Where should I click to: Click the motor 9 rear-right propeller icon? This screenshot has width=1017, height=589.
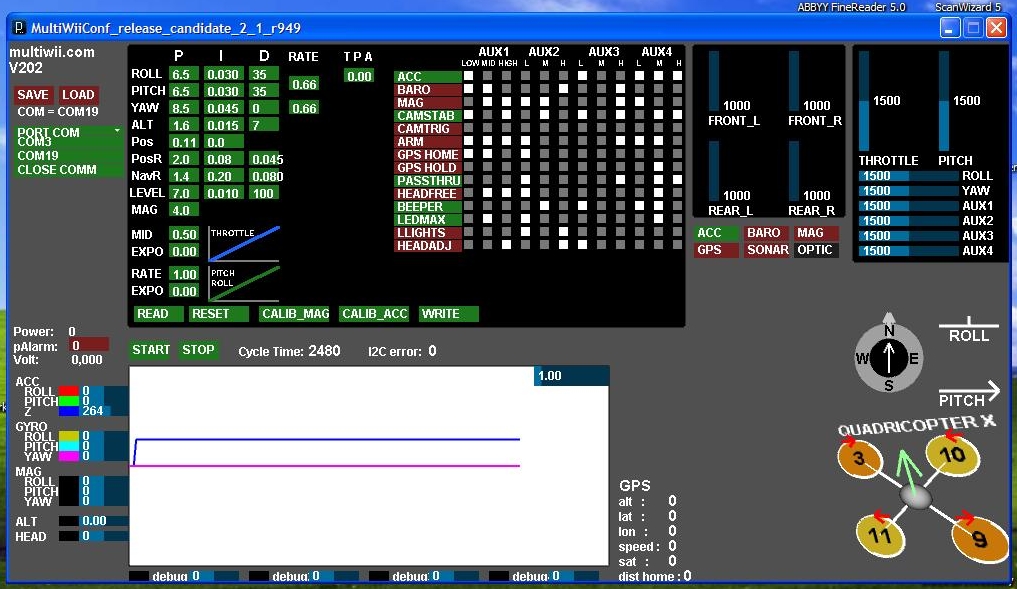978,538
